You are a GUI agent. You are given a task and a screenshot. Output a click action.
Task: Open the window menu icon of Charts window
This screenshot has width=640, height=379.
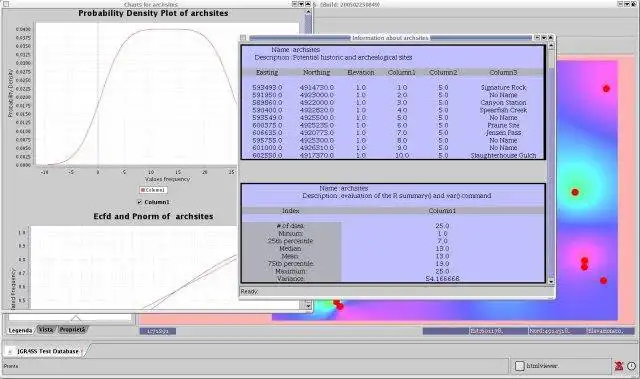click(x=6, y=4)
